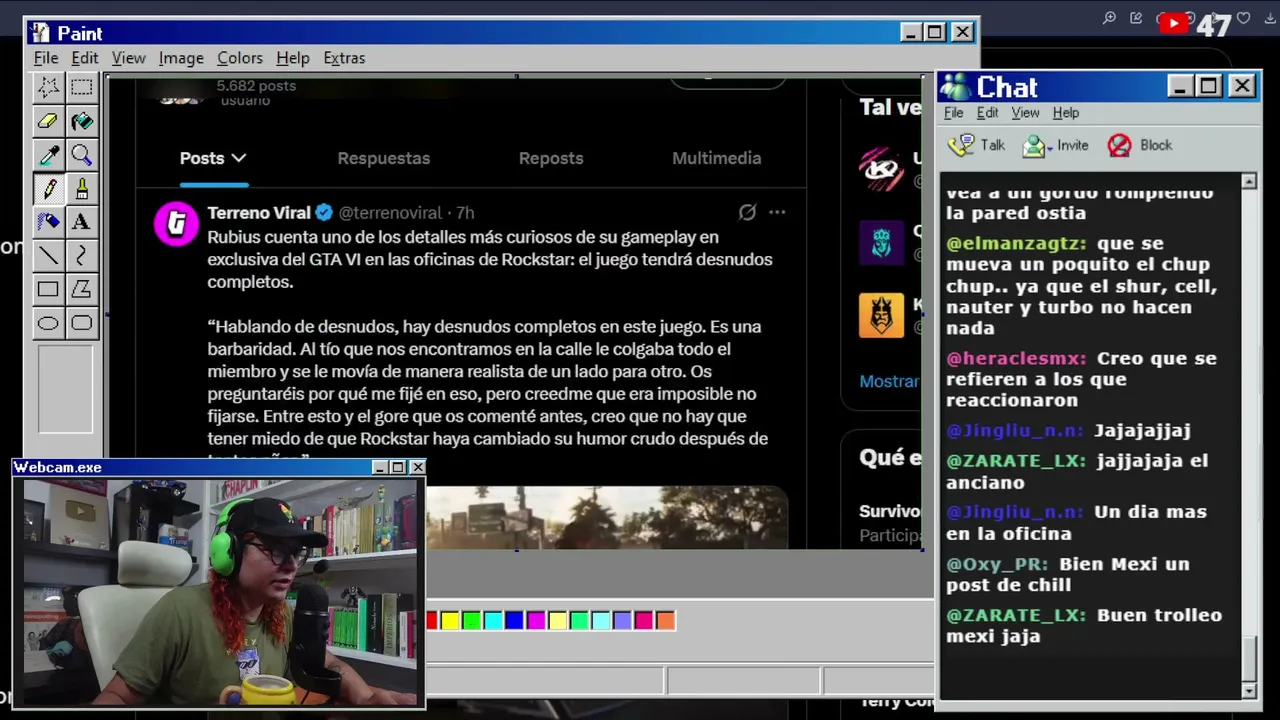Click the Chat scrollbar down arrow

(1249, 691)
